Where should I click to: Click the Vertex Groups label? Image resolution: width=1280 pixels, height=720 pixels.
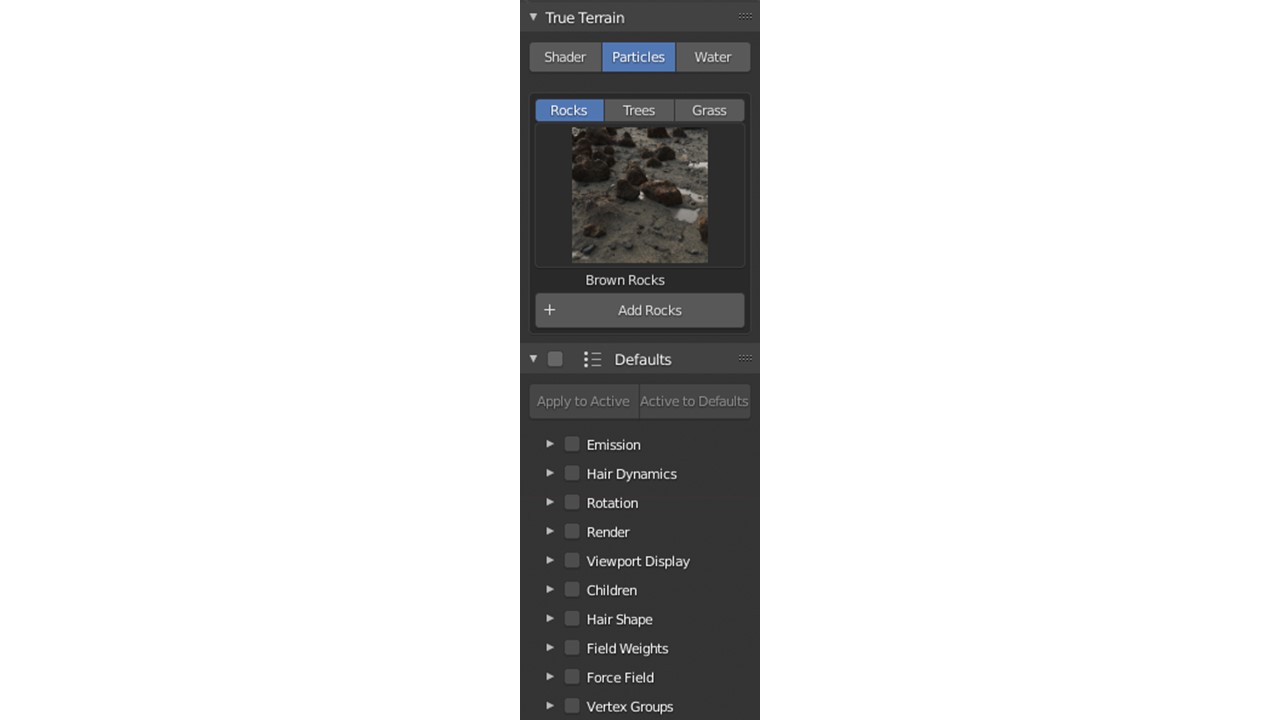coord(630,706)
